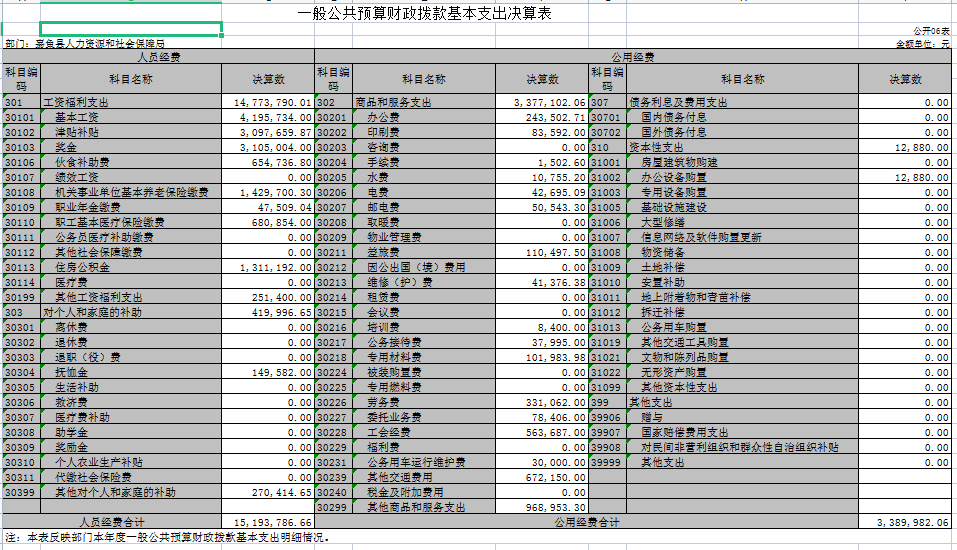Click value 14,773,790.01
The height and width of the screenshot is (550, 957).
(x=268, y=102)
